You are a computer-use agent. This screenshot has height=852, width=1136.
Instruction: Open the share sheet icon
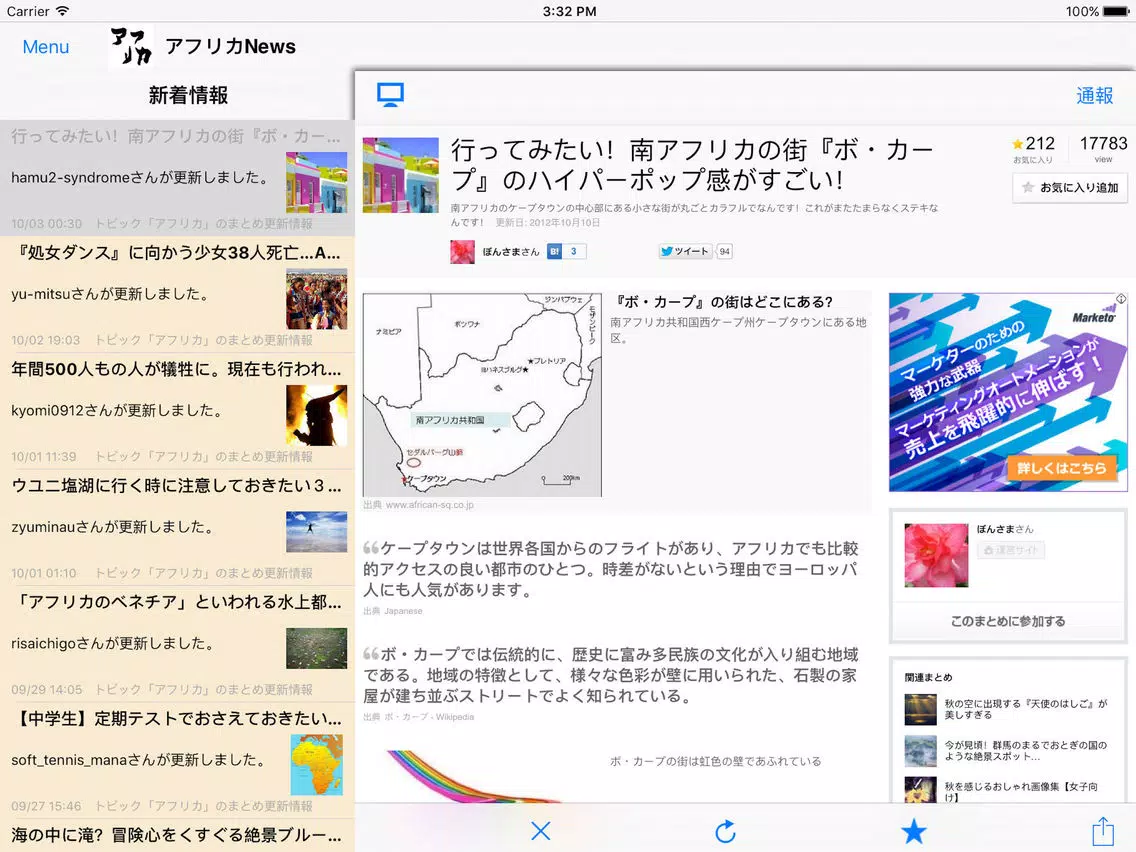pos(1103,830)
